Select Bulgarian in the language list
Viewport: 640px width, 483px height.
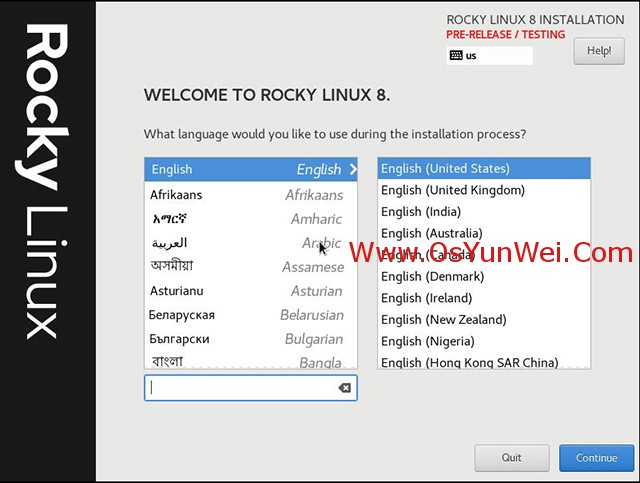251,339
